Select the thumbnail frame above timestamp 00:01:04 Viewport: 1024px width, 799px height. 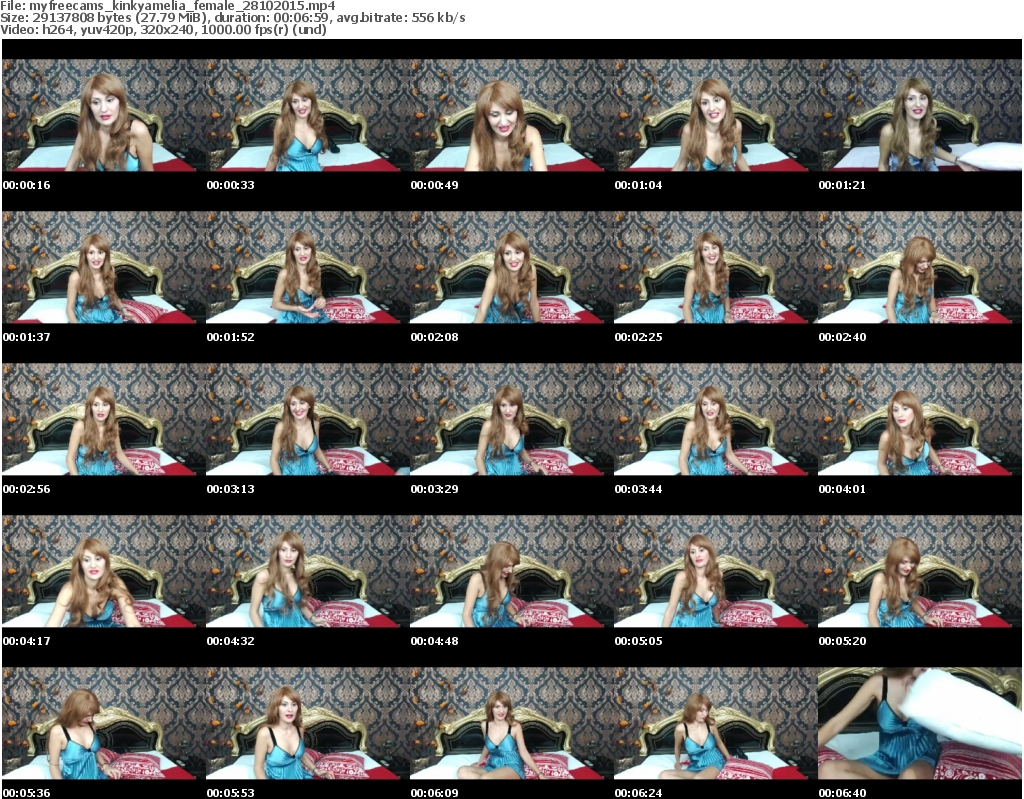click(x=716, y=115)
